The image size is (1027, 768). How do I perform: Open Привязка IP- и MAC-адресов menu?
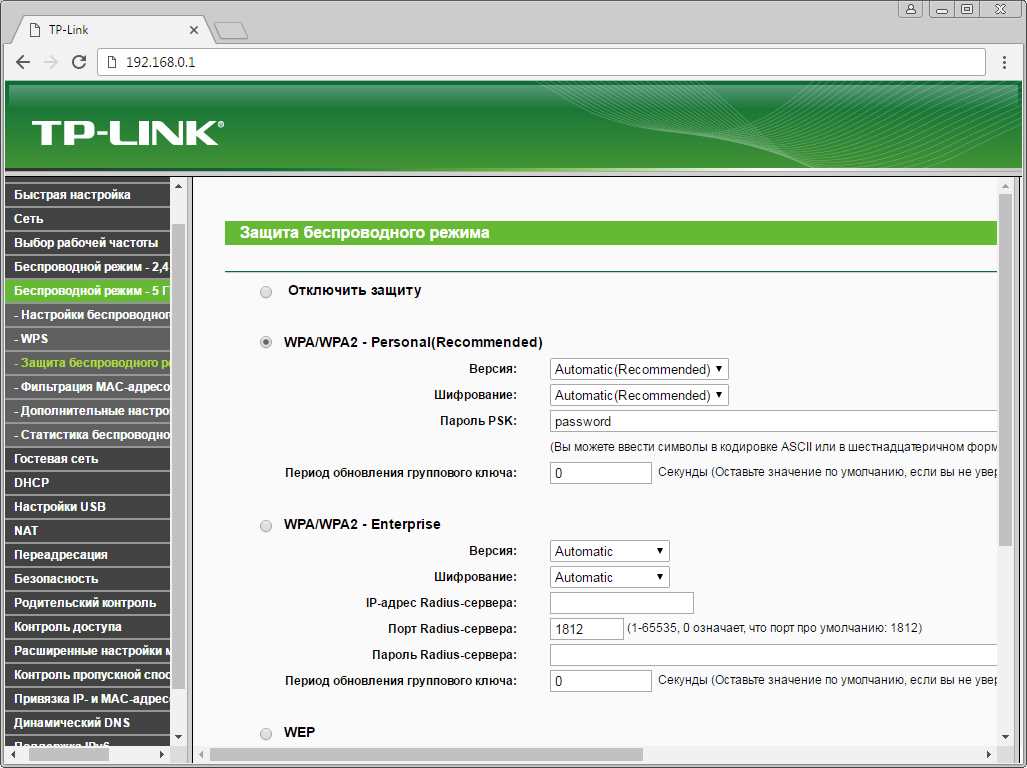click(87, 699)
